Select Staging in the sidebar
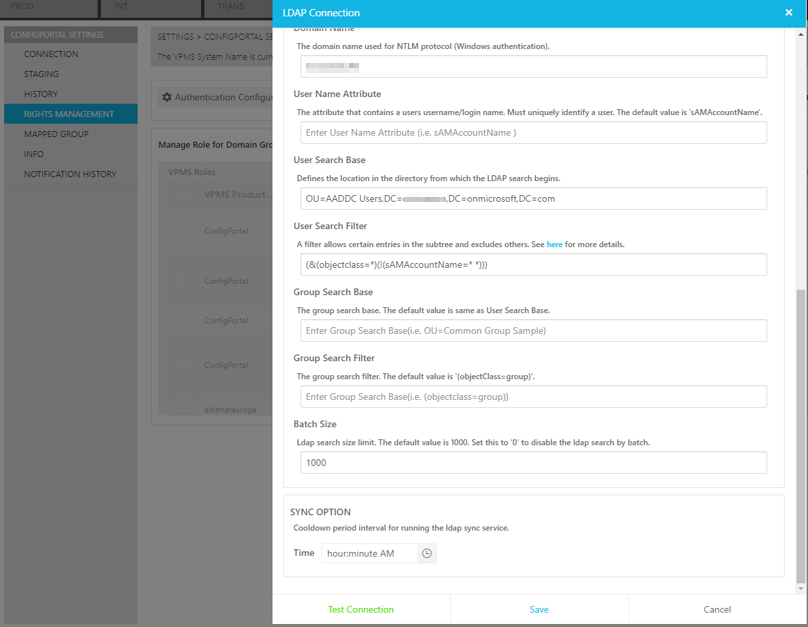 tap(41, 74)
